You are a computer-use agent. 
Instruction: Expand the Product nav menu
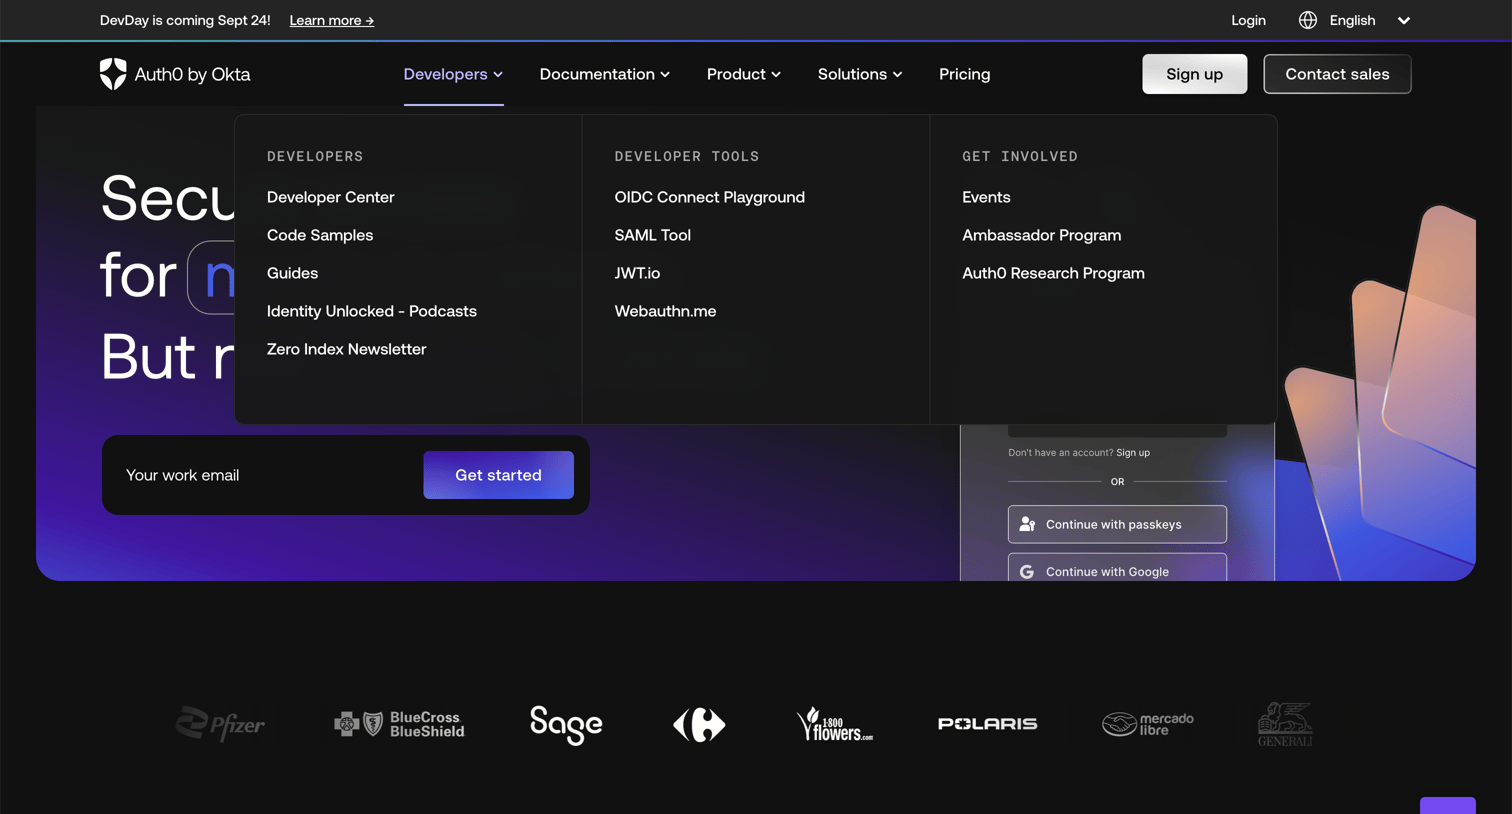[744, 74]
